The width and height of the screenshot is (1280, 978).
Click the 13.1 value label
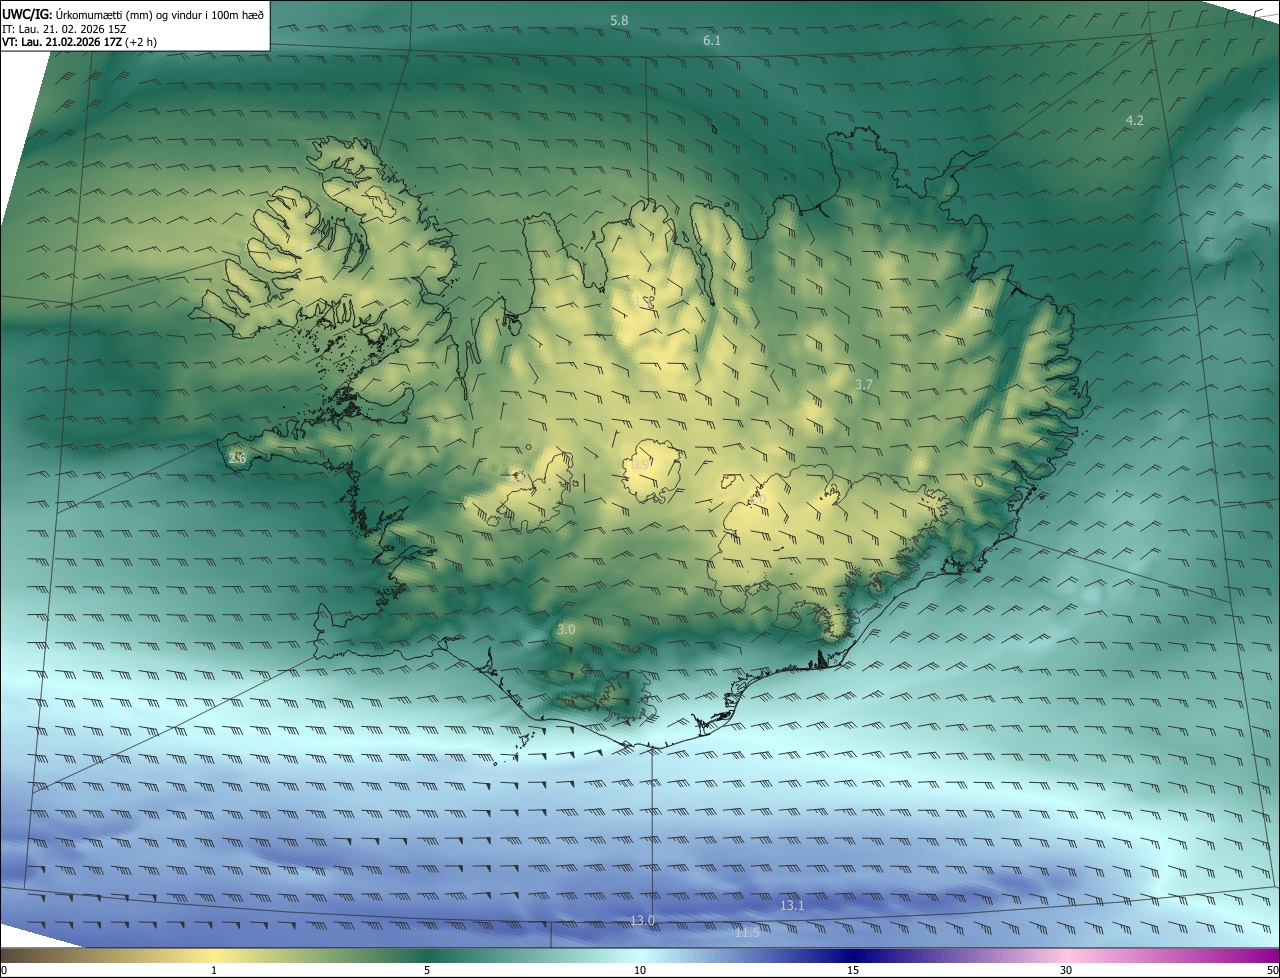(792, 905)
